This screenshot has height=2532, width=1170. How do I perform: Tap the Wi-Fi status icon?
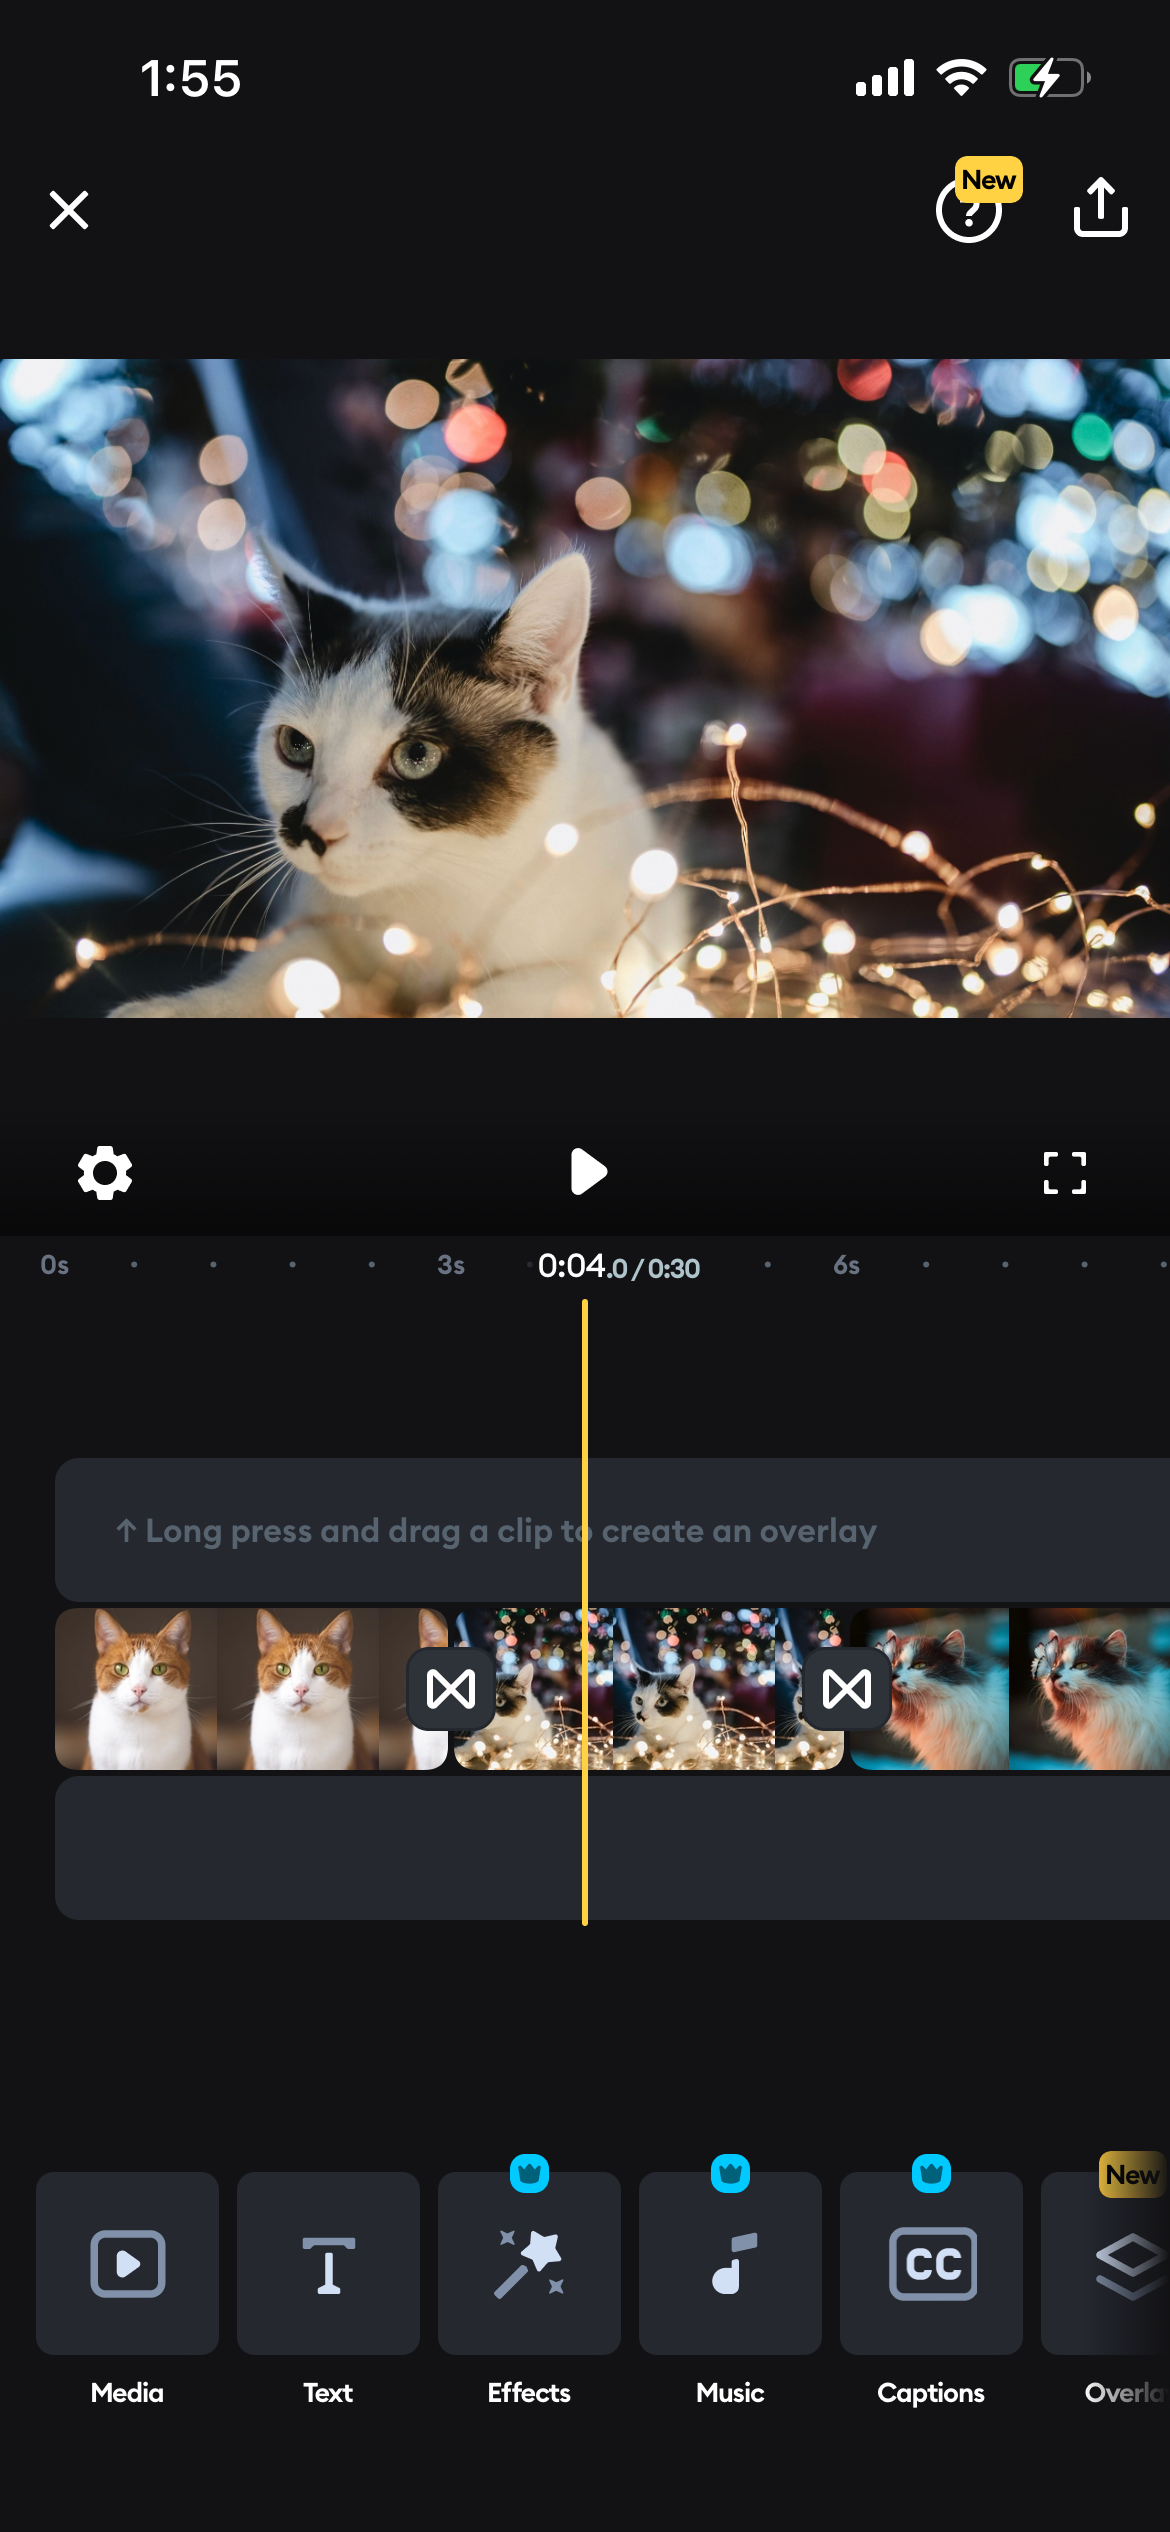tap(961, 77)
